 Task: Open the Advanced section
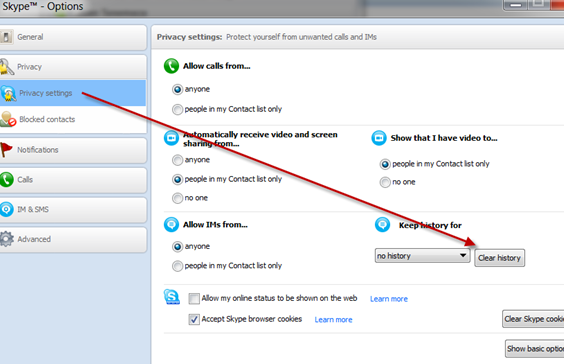coord(73,240)
